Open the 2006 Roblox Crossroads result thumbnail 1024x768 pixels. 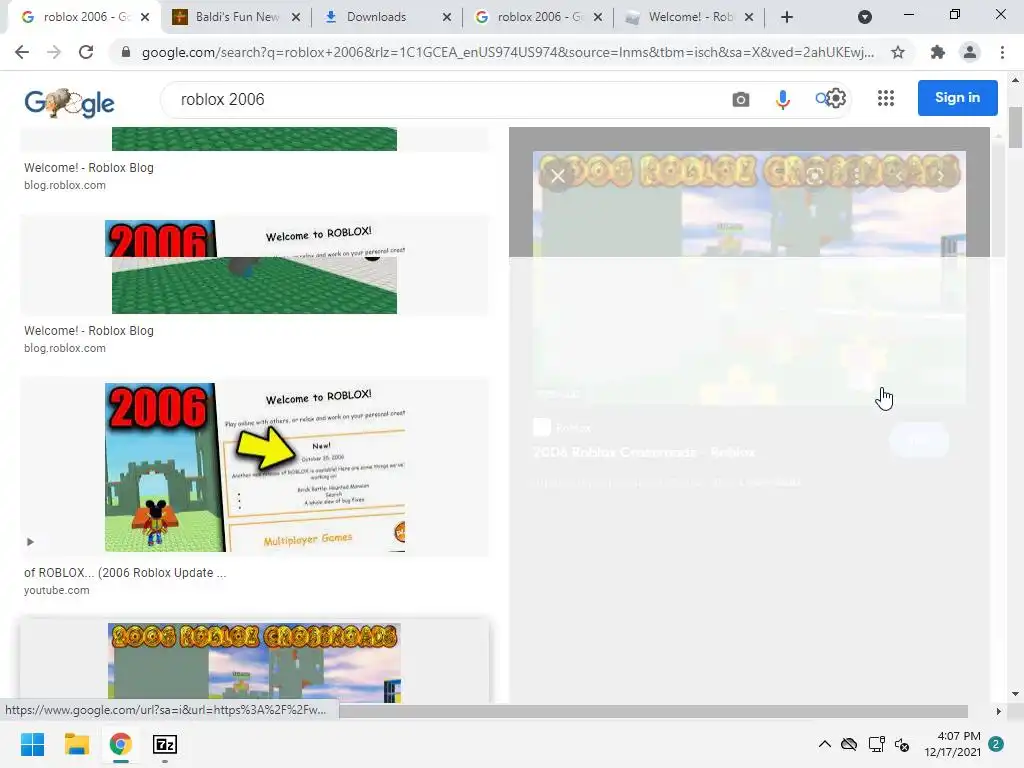[255, 663]
